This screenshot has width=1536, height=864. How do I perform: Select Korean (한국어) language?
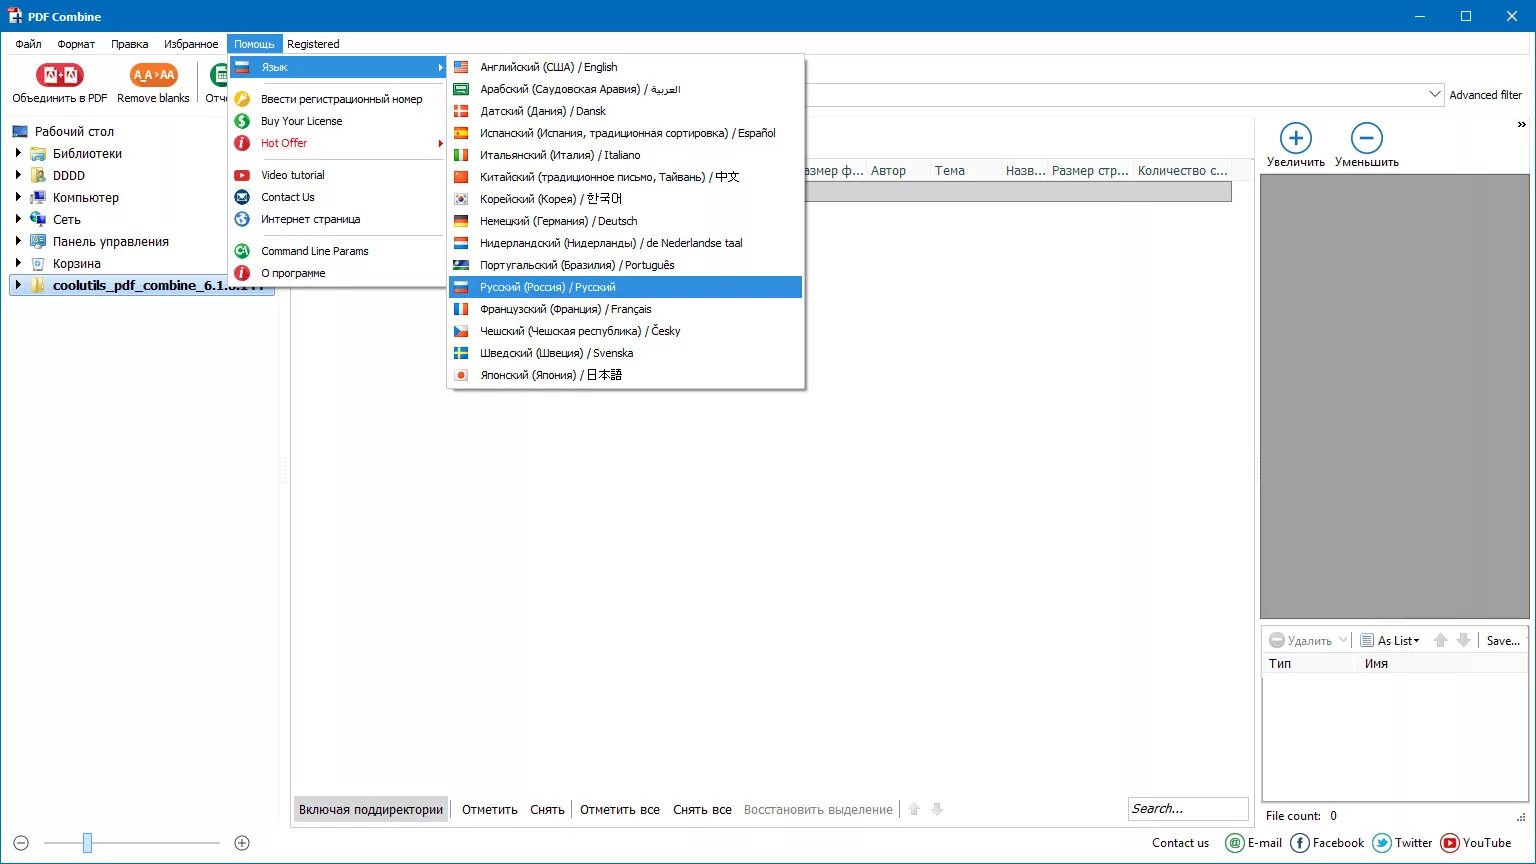(625, 199)
